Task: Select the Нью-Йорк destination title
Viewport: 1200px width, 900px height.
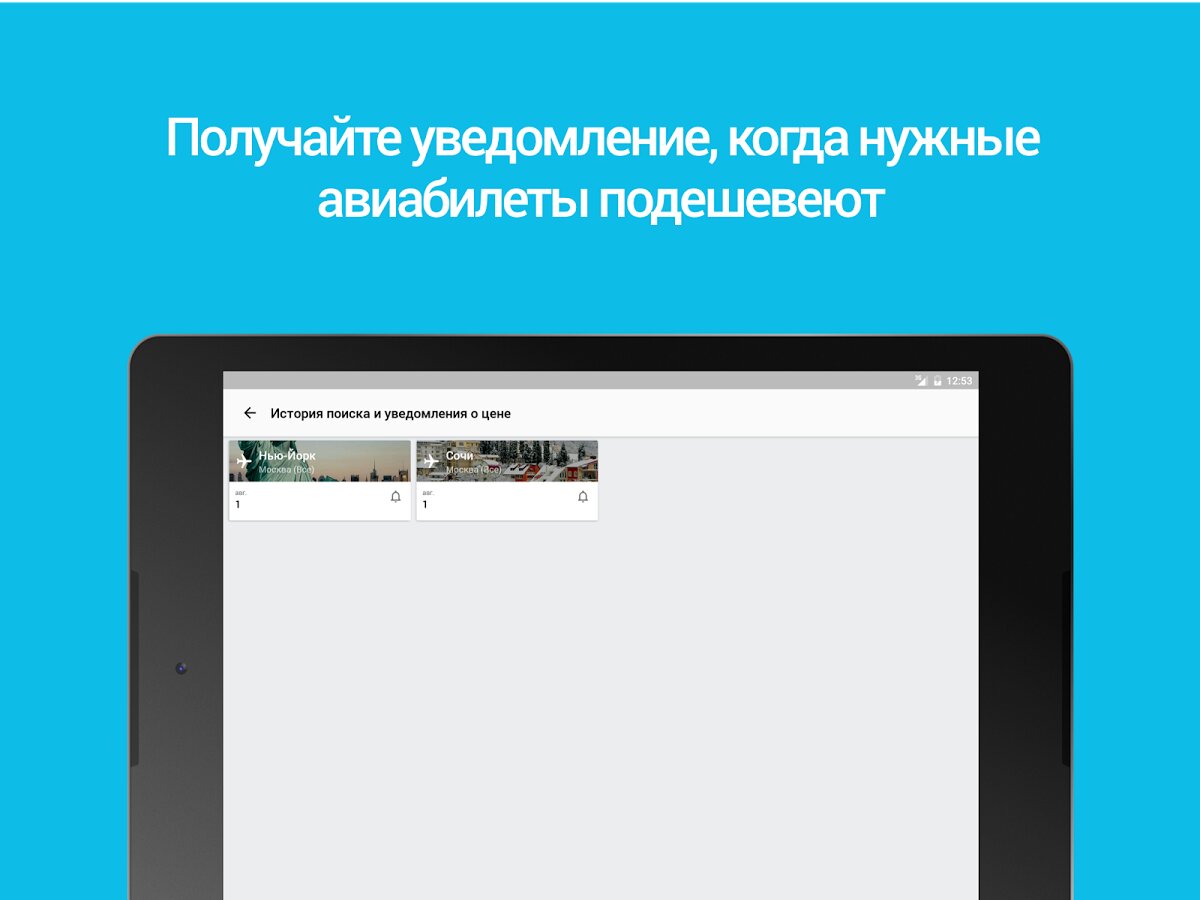Action: [287, 456]
